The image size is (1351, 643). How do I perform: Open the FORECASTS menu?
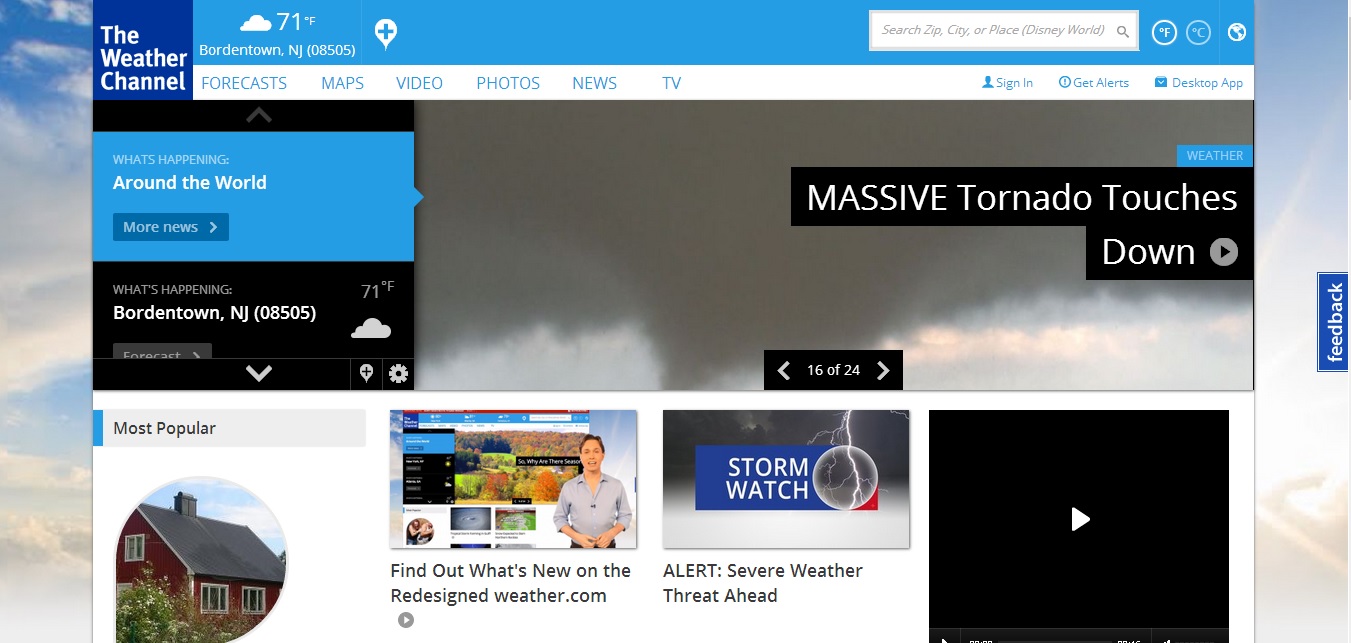tap(244, 83)
